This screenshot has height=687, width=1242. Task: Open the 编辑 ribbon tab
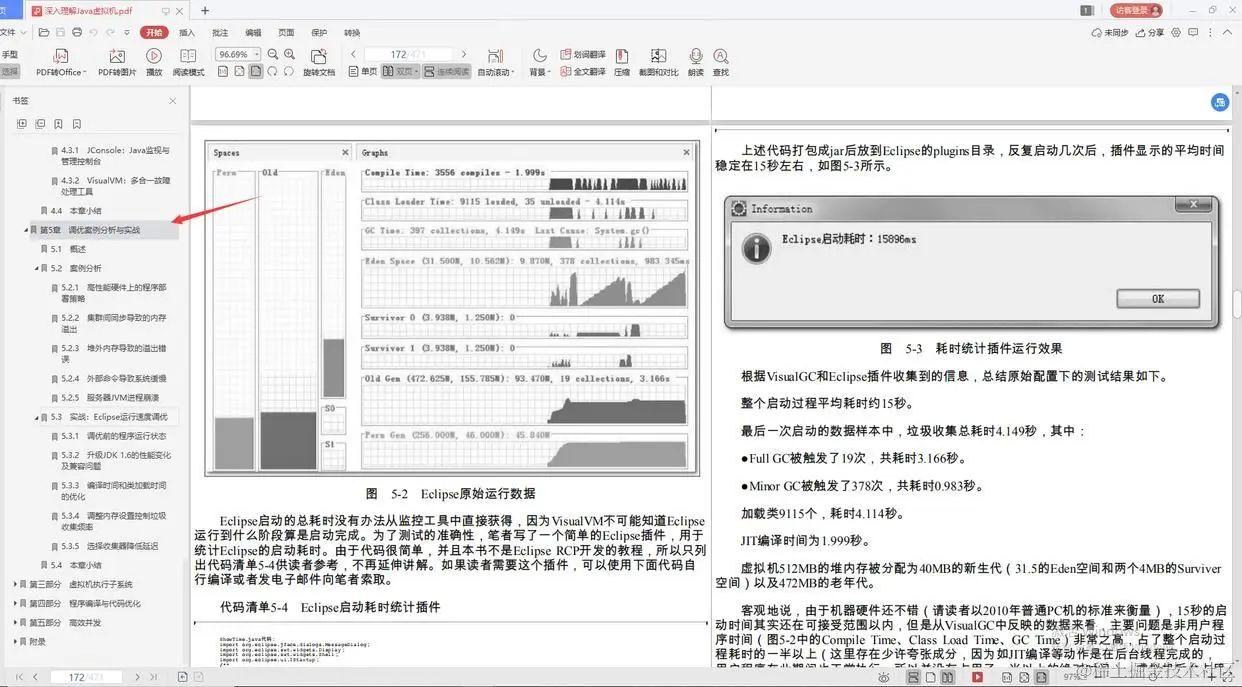coord(253,32)
